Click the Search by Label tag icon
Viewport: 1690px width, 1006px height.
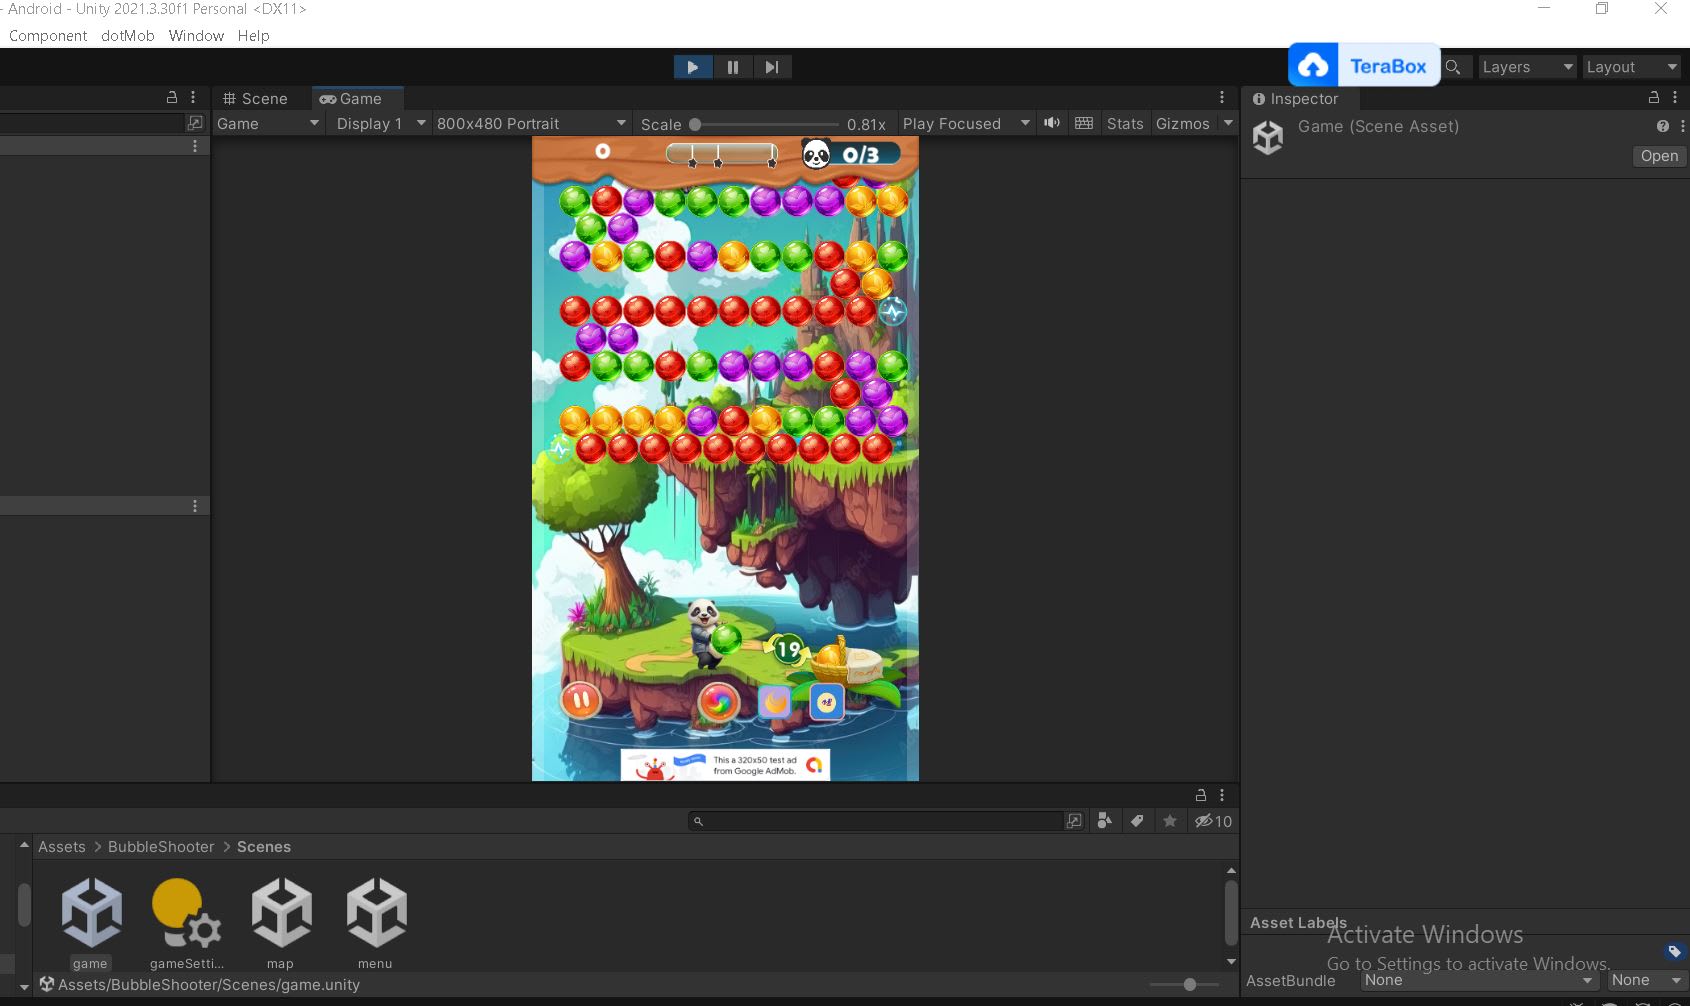click(x=1137, y=821)
